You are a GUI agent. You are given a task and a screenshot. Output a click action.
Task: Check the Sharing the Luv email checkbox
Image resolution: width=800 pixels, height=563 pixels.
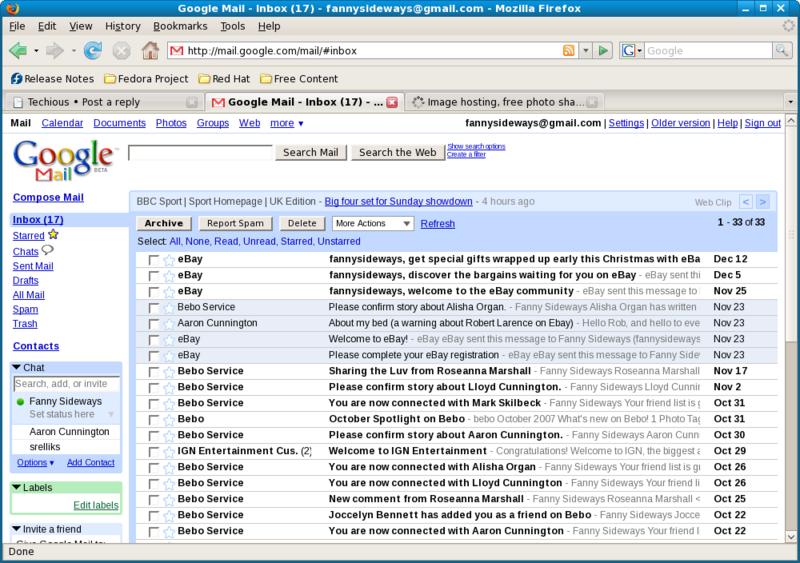(153, 372)
